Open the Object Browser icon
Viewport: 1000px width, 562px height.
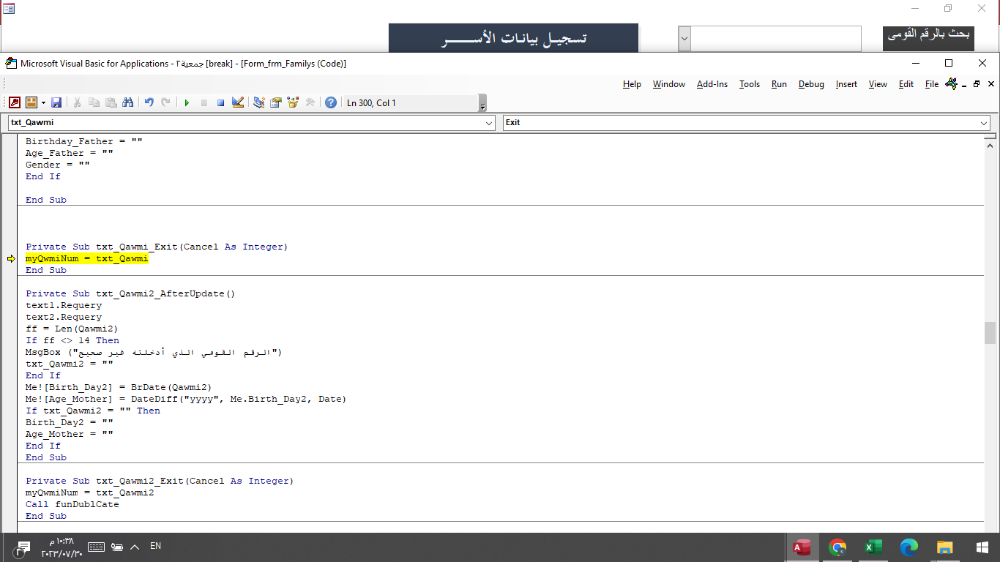pos(293,103)
